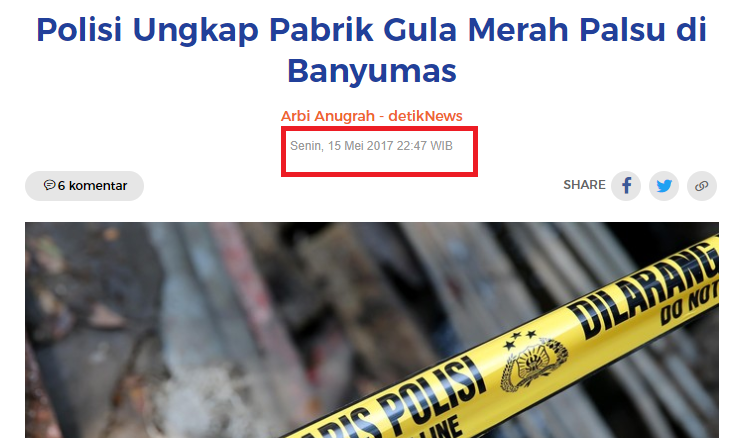
Task: Click the date Senin, 15 Mei 2017
Action: pyautogui.click(x=342, y=146)
